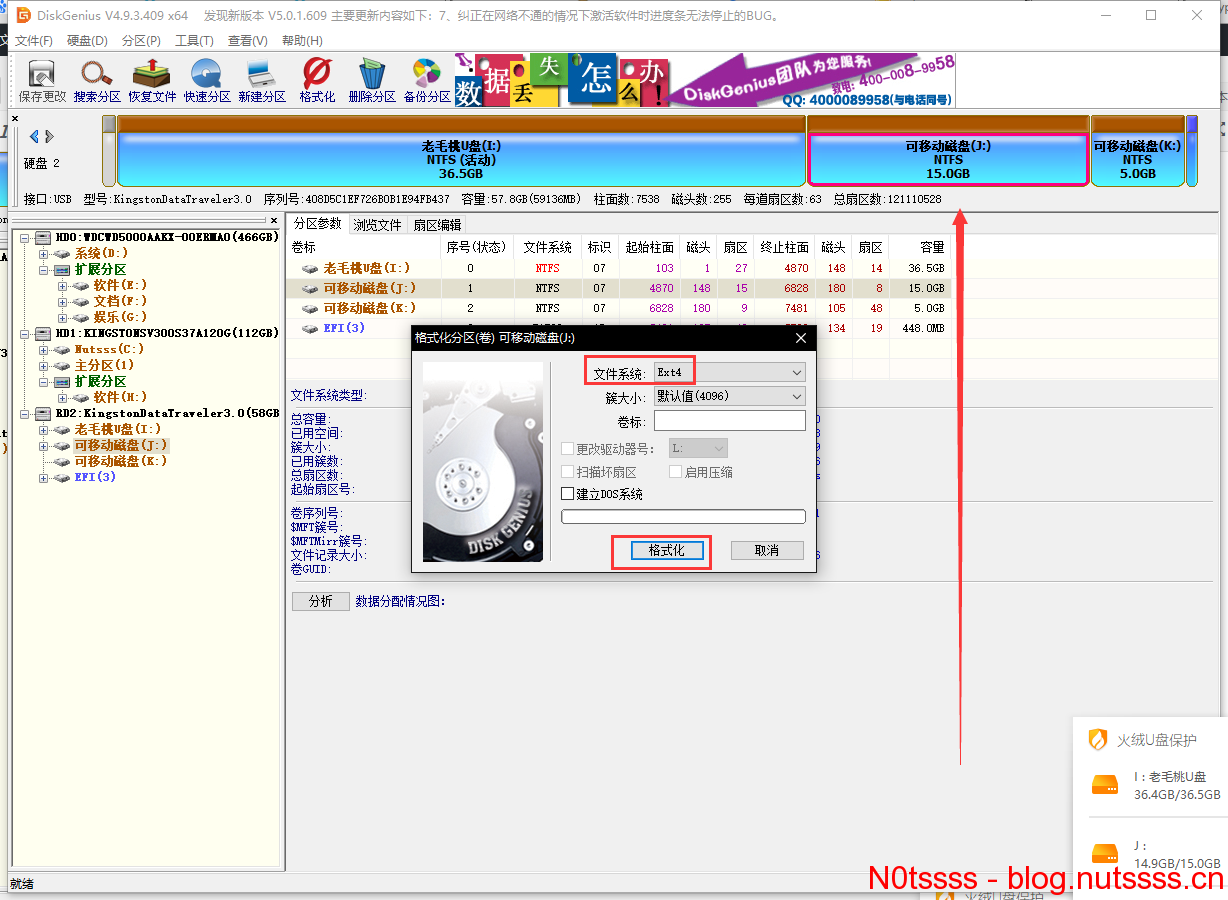Open the 工具(T) menu

pos(194,41)
